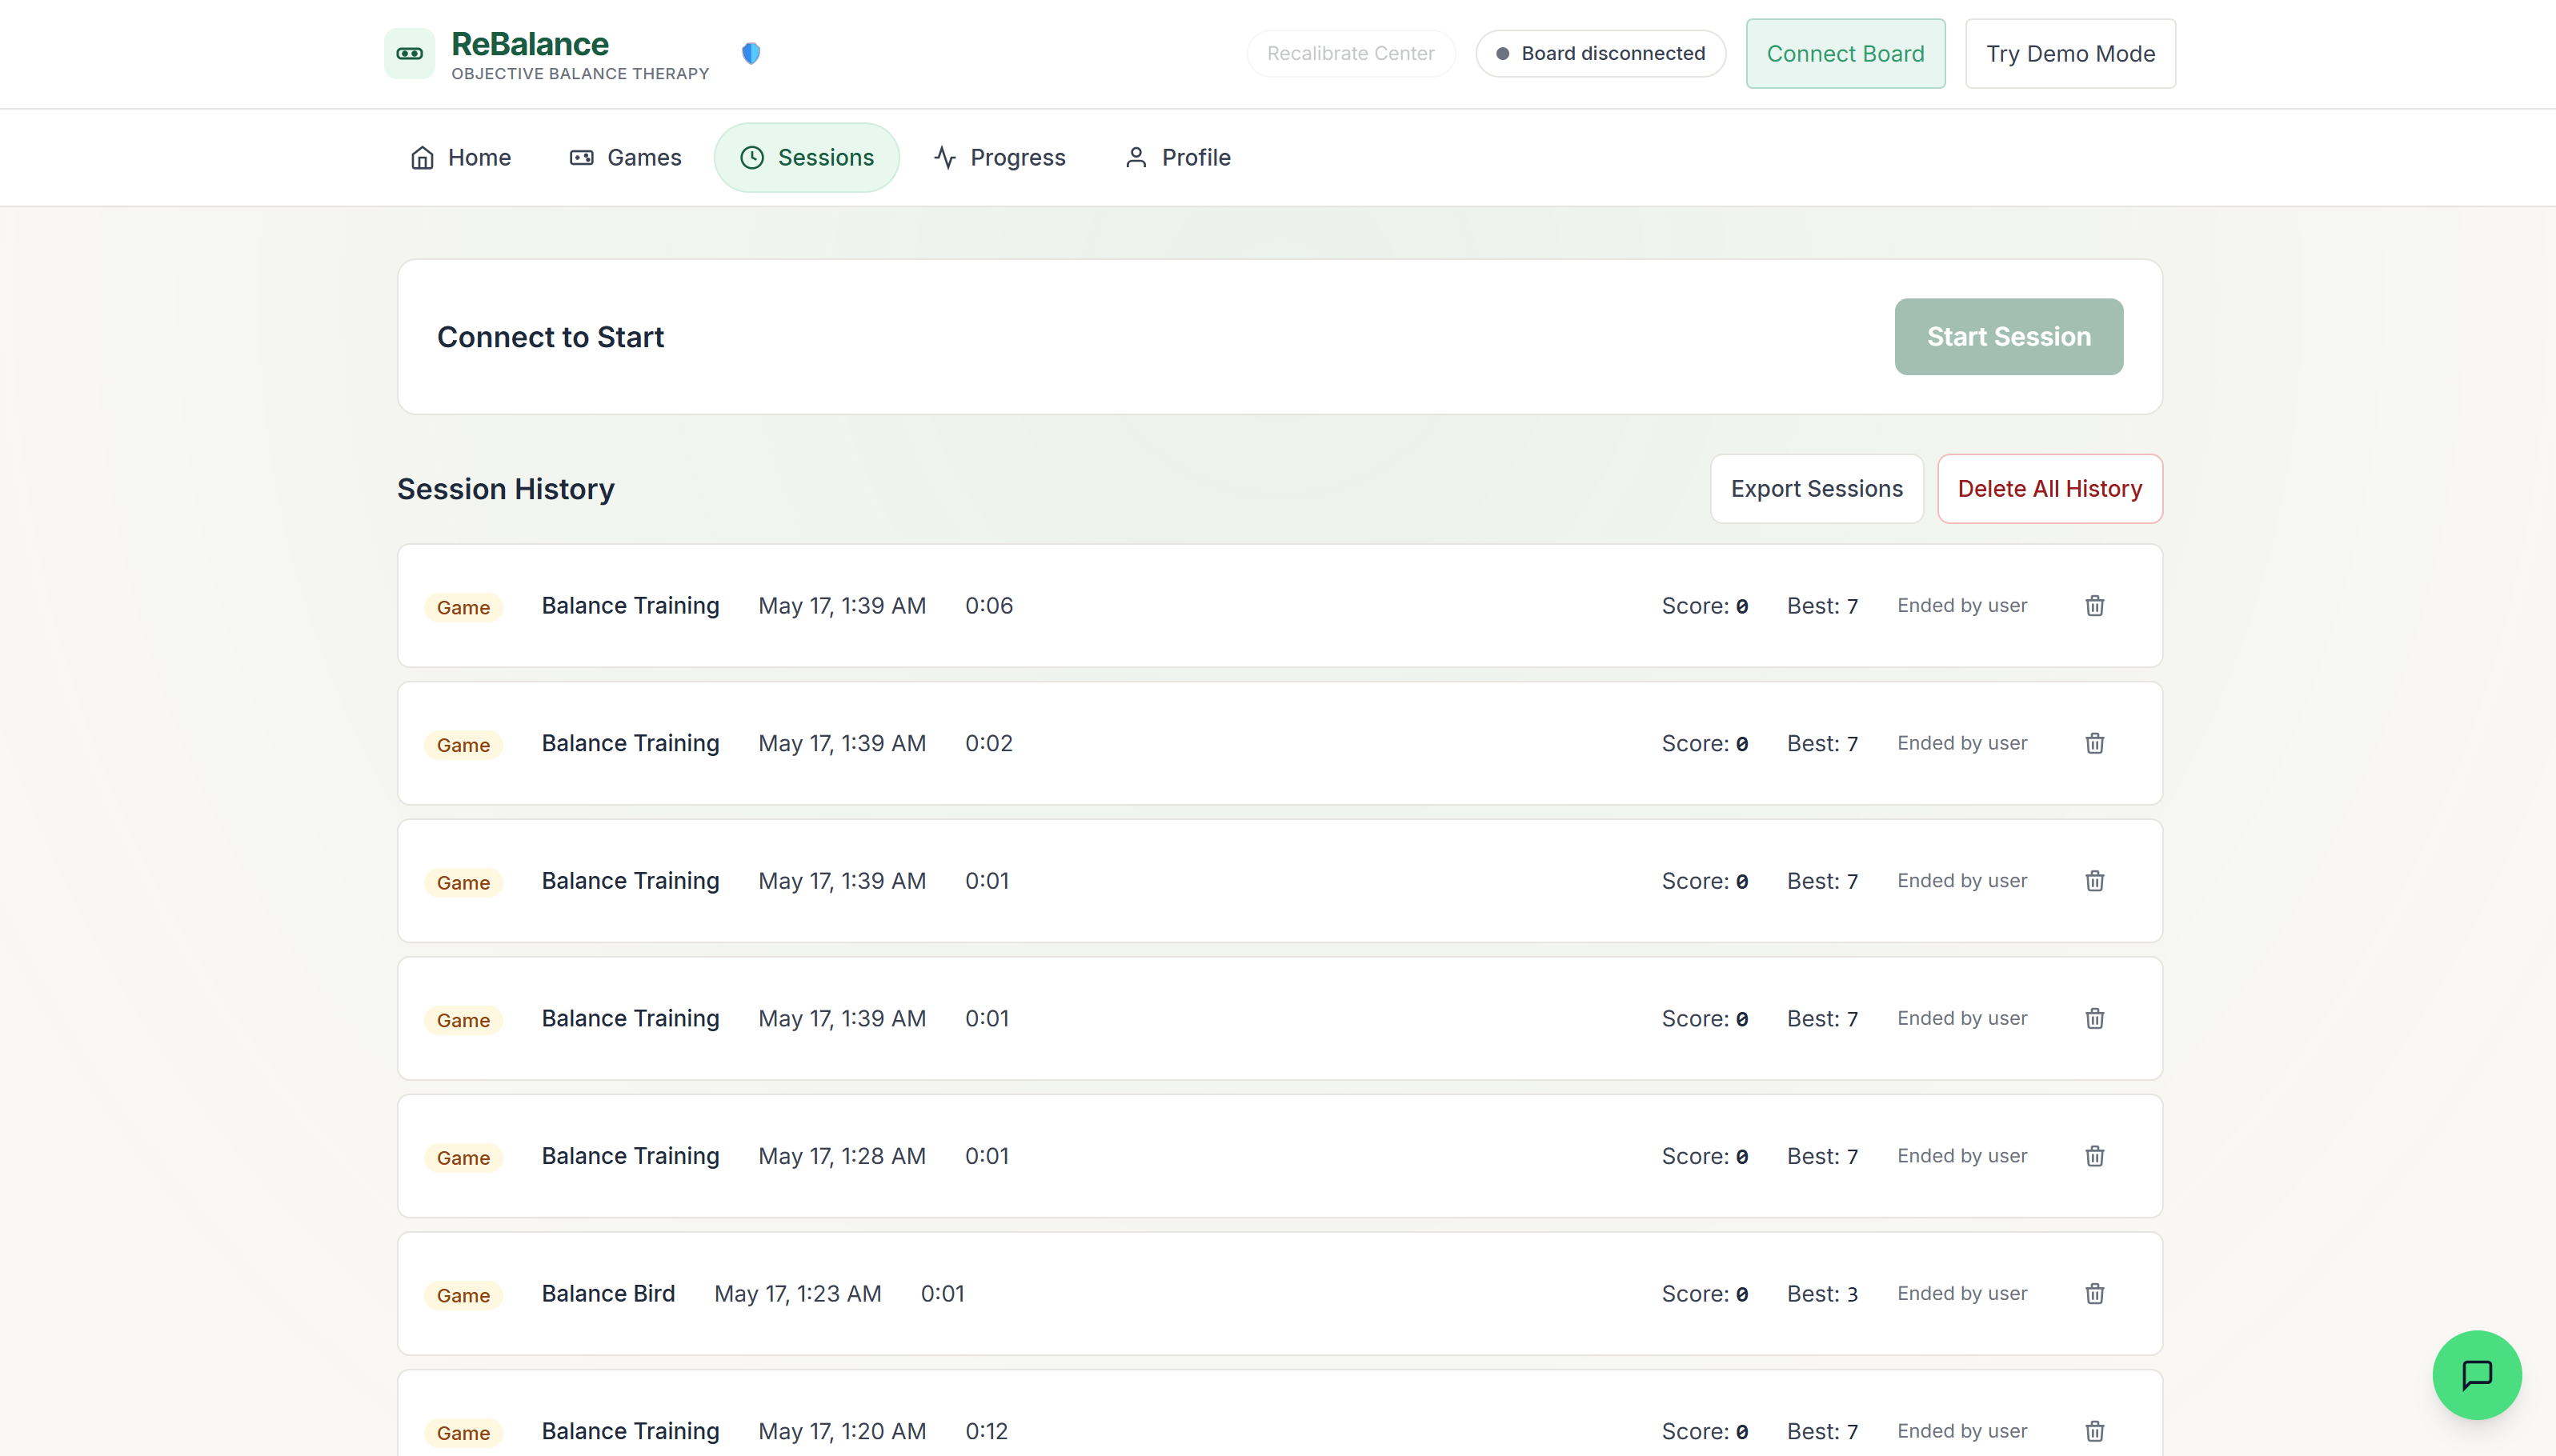Click the 'Connect to Start' heading
This screenshot has height=1456, width=2556.
point(550,337)
